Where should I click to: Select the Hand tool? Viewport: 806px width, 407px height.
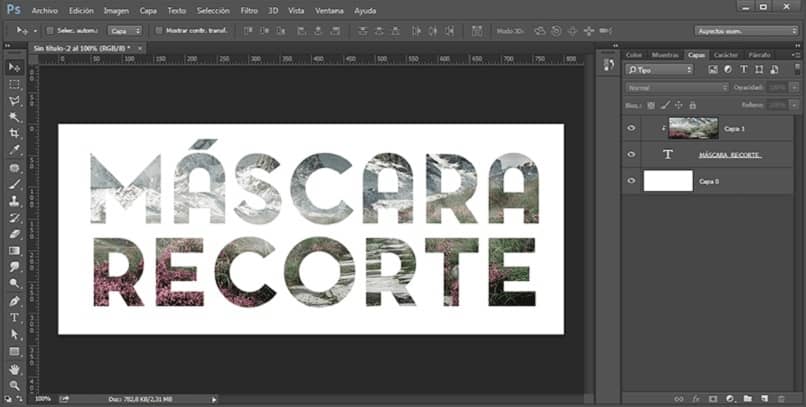pyautogui.click(x=14, y=368)
